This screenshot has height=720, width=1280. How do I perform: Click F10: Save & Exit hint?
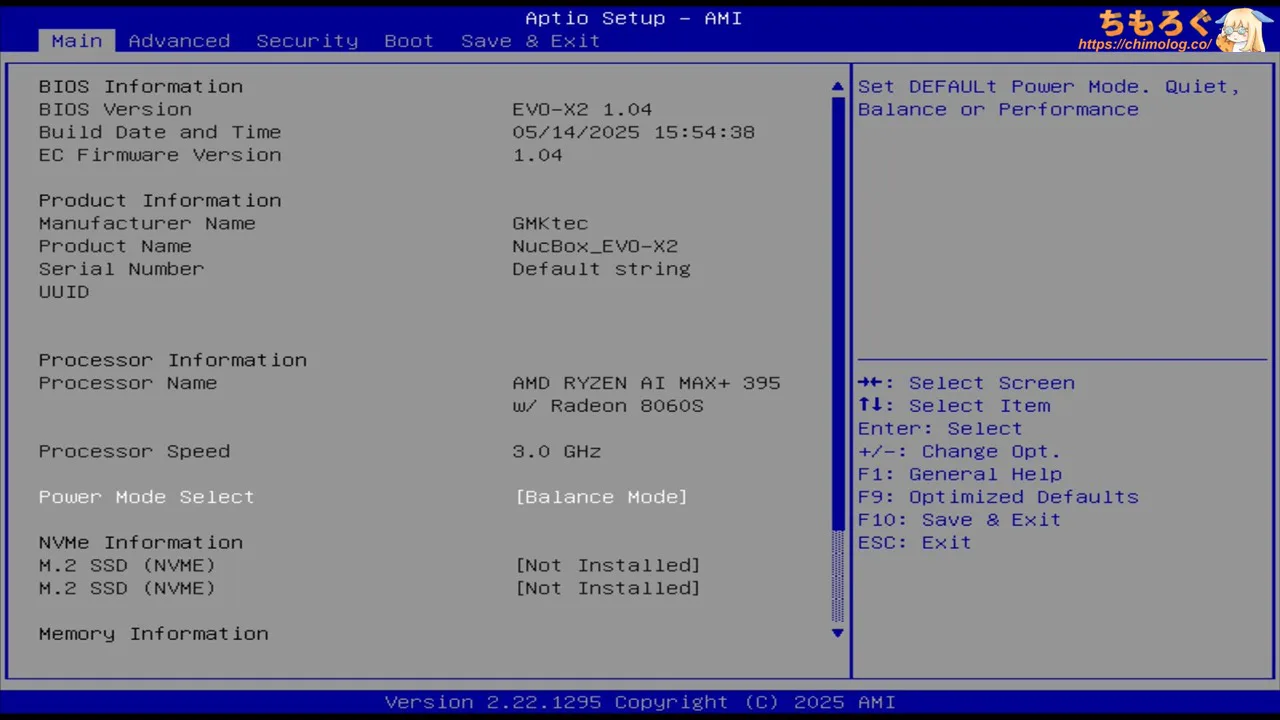pyautogui.click(x=959, y=520)
